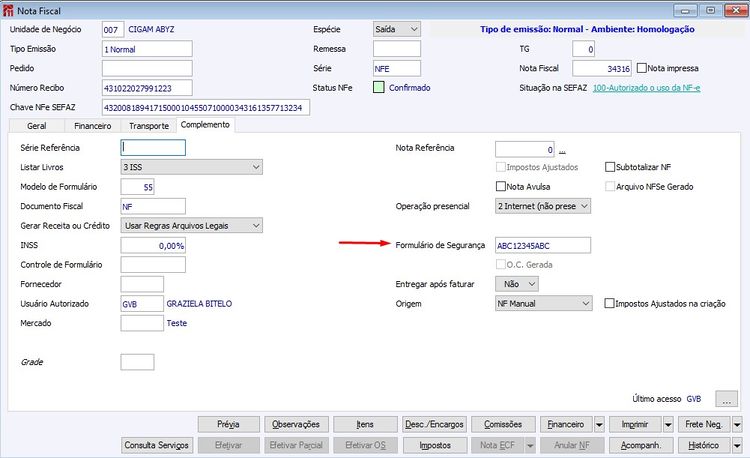Click the Itens button

click(x=365, y=424)
